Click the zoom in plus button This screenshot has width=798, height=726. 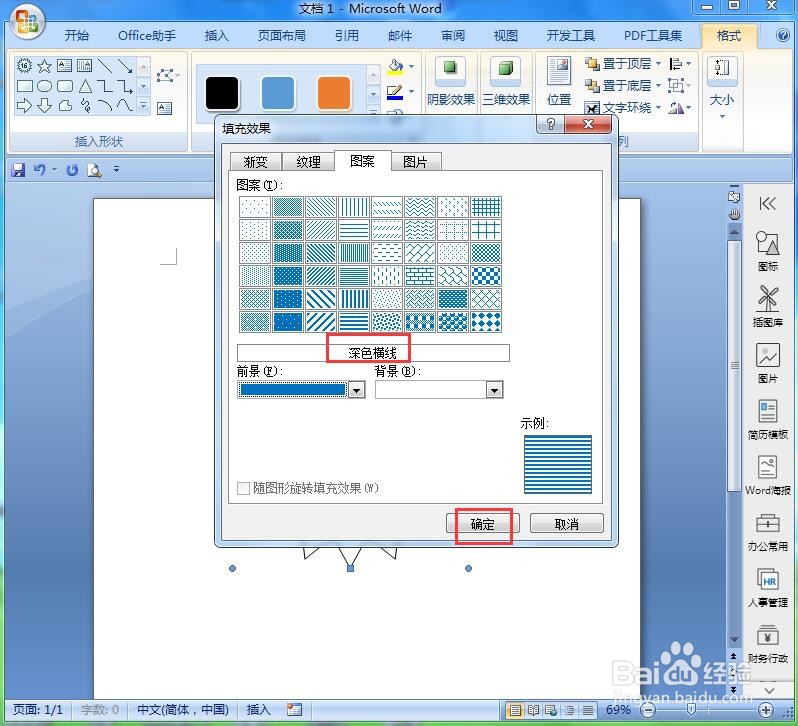(766, 709)
